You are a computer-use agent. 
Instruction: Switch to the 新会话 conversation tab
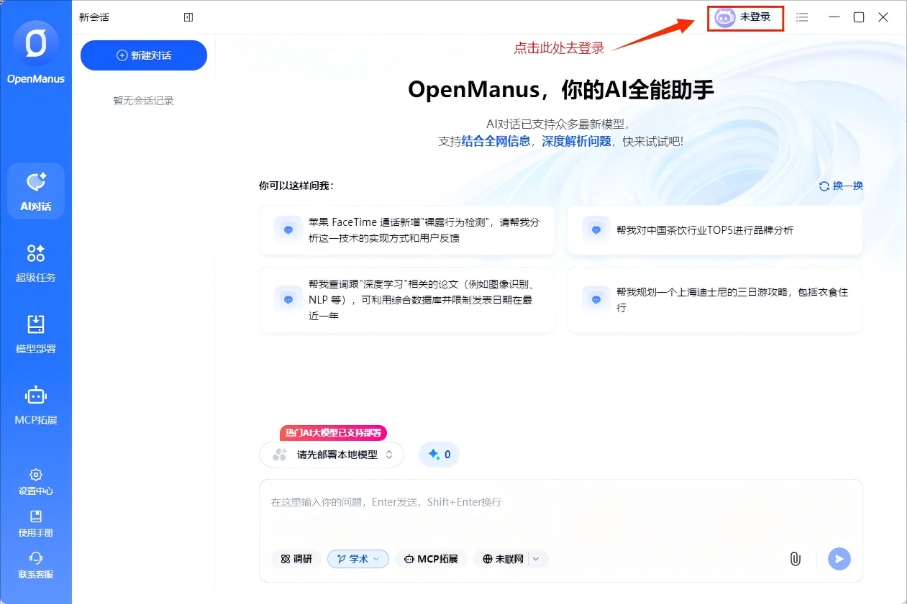point(93,17)
